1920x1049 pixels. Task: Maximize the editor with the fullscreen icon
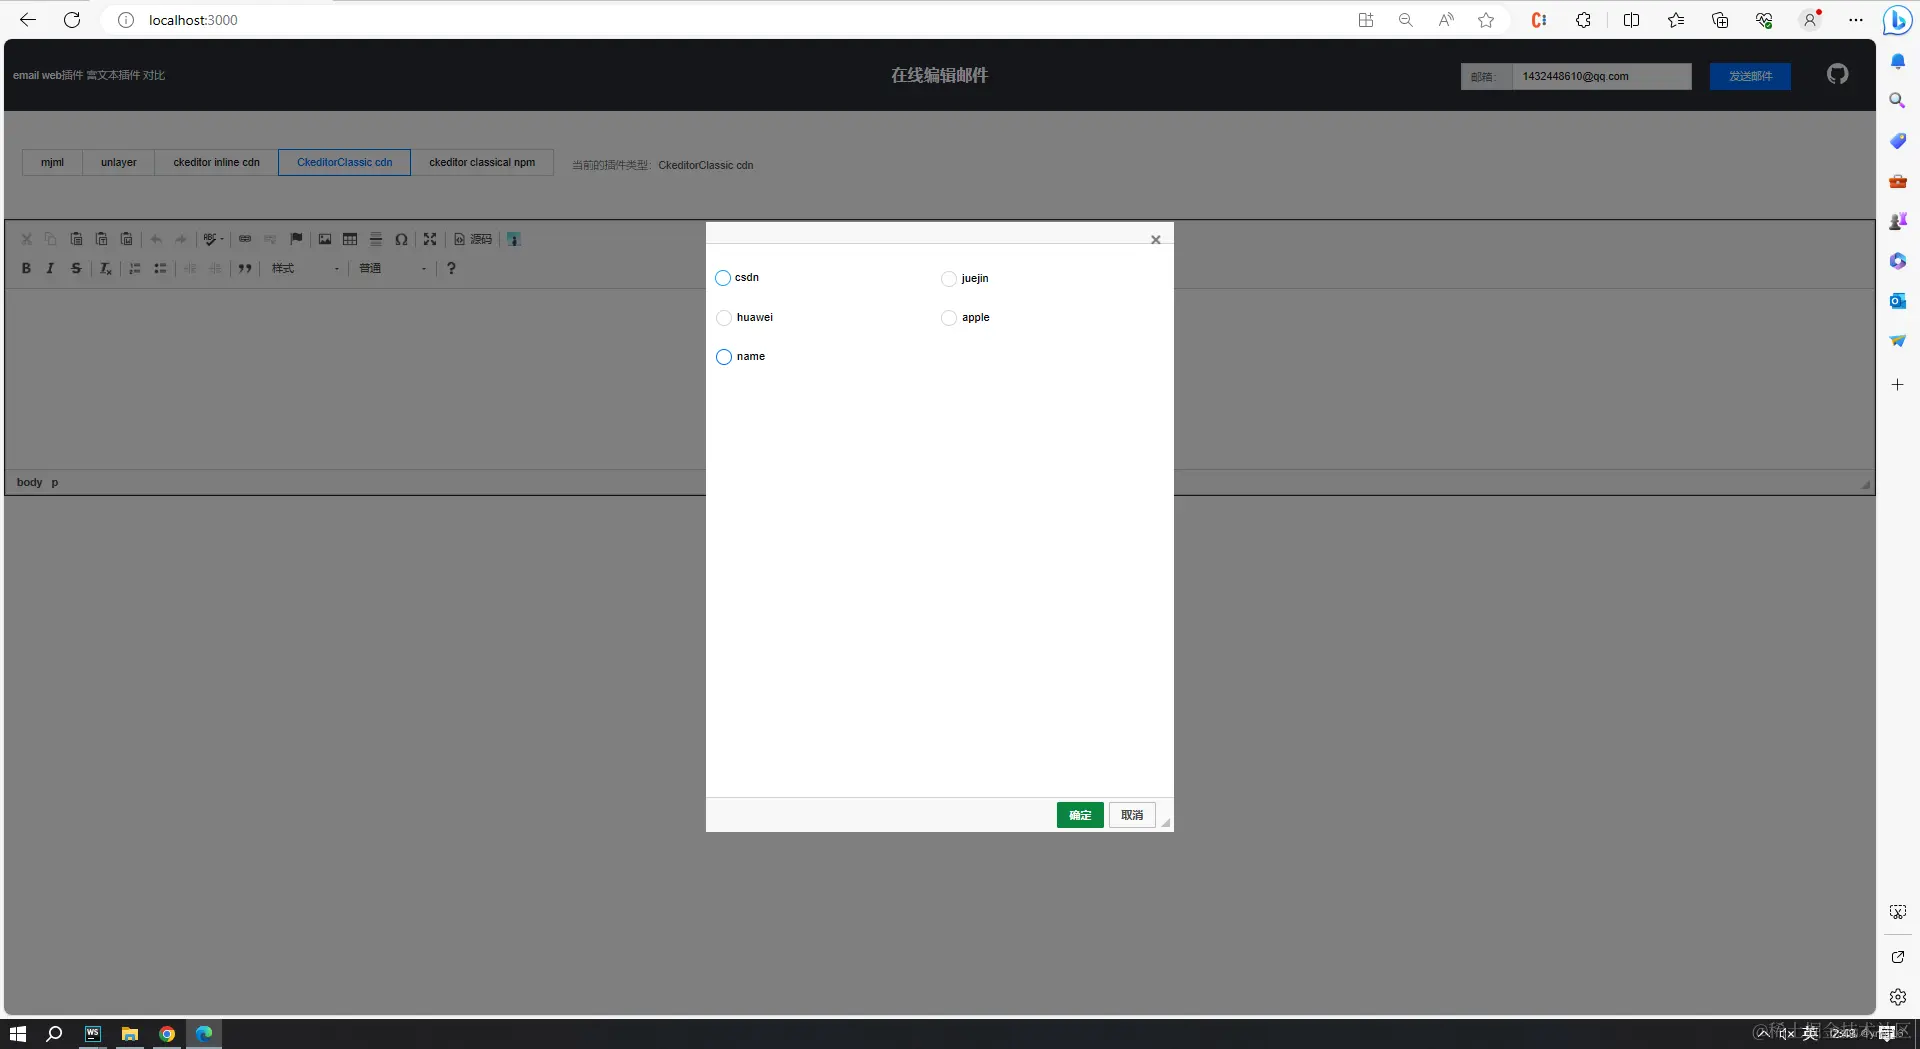coord(430,240)
